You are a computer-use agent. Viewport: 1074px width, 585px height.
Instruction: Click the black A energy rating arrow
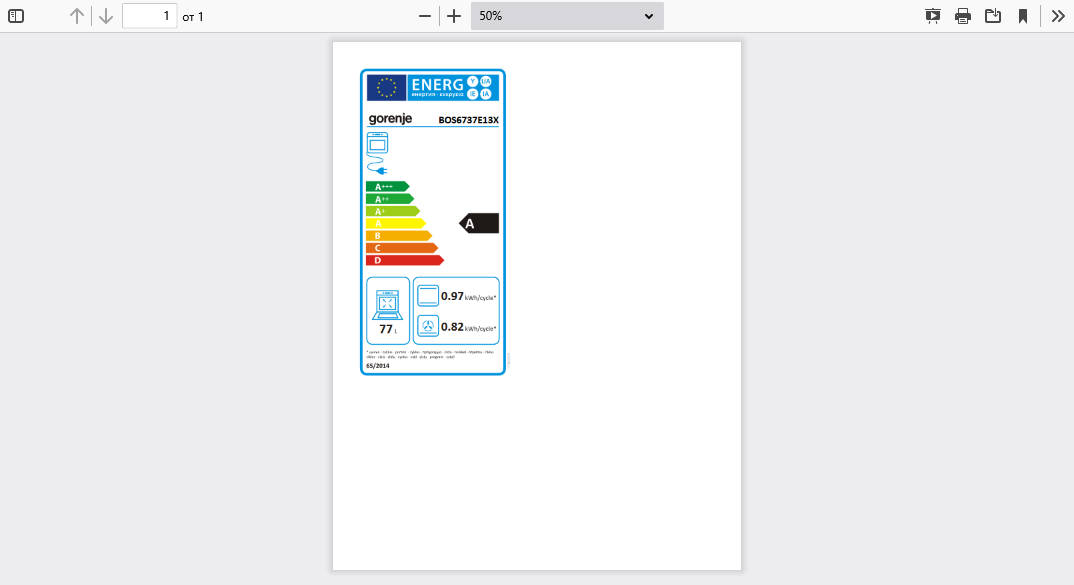[479, 223]
